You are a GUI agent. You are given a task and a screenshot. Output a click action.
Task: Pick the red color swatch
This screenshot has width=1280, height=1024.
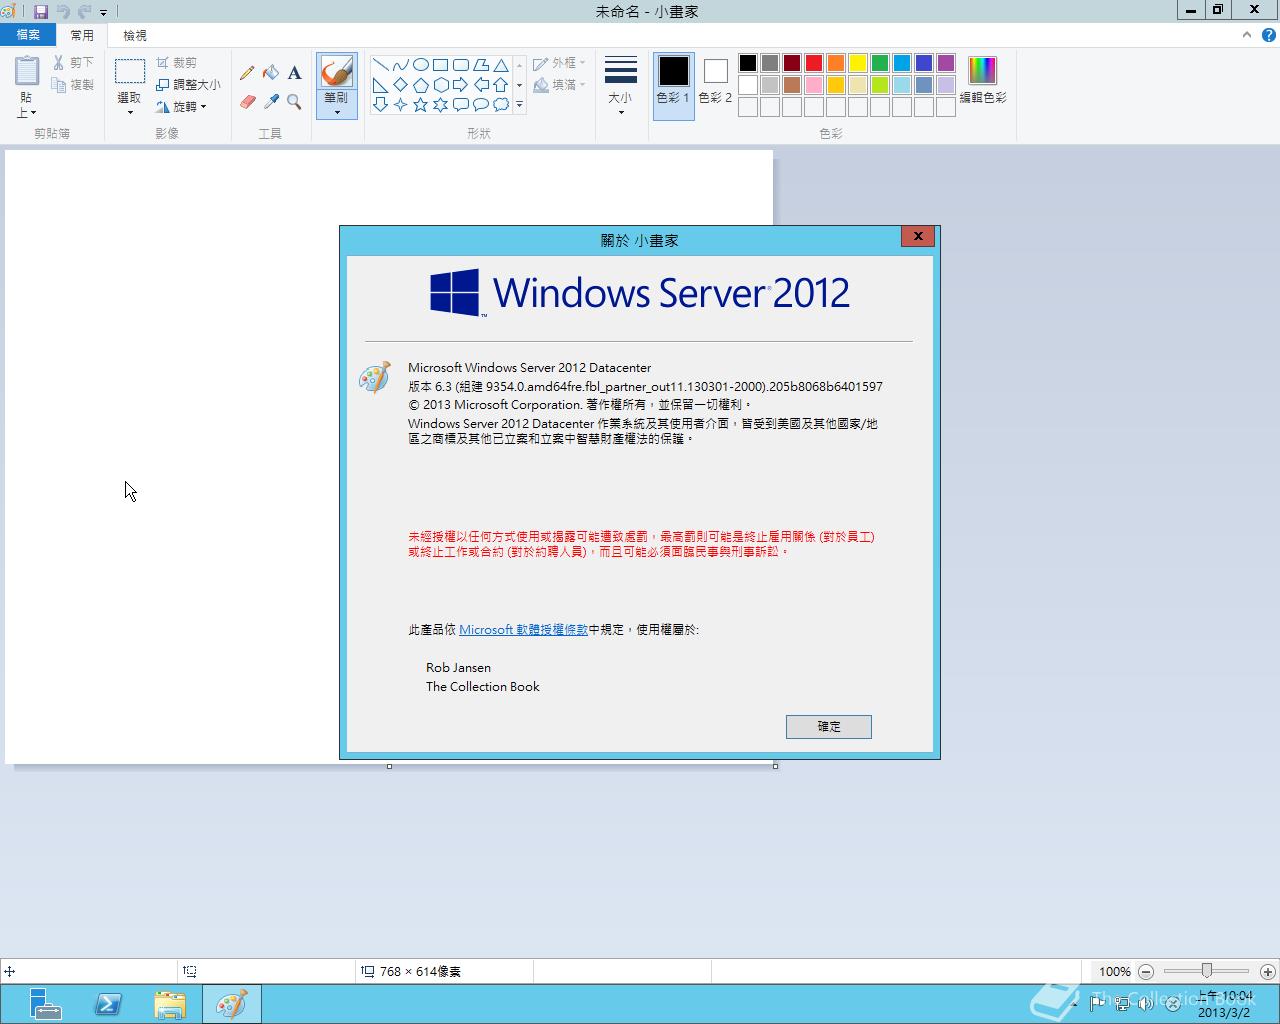coord(814,63)
